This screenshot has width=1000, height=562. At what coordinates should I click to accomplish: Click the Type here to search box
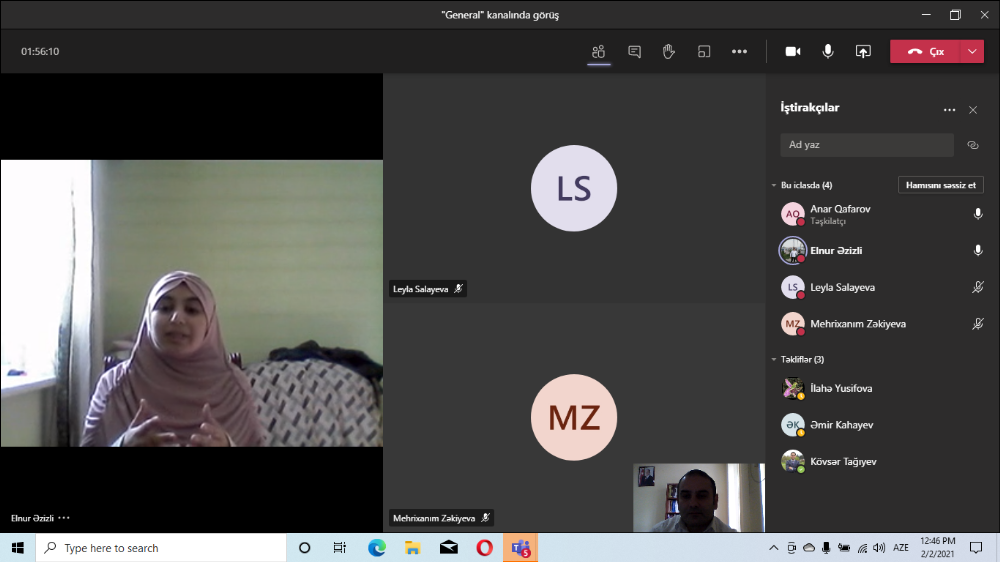[x=161, y=548]
